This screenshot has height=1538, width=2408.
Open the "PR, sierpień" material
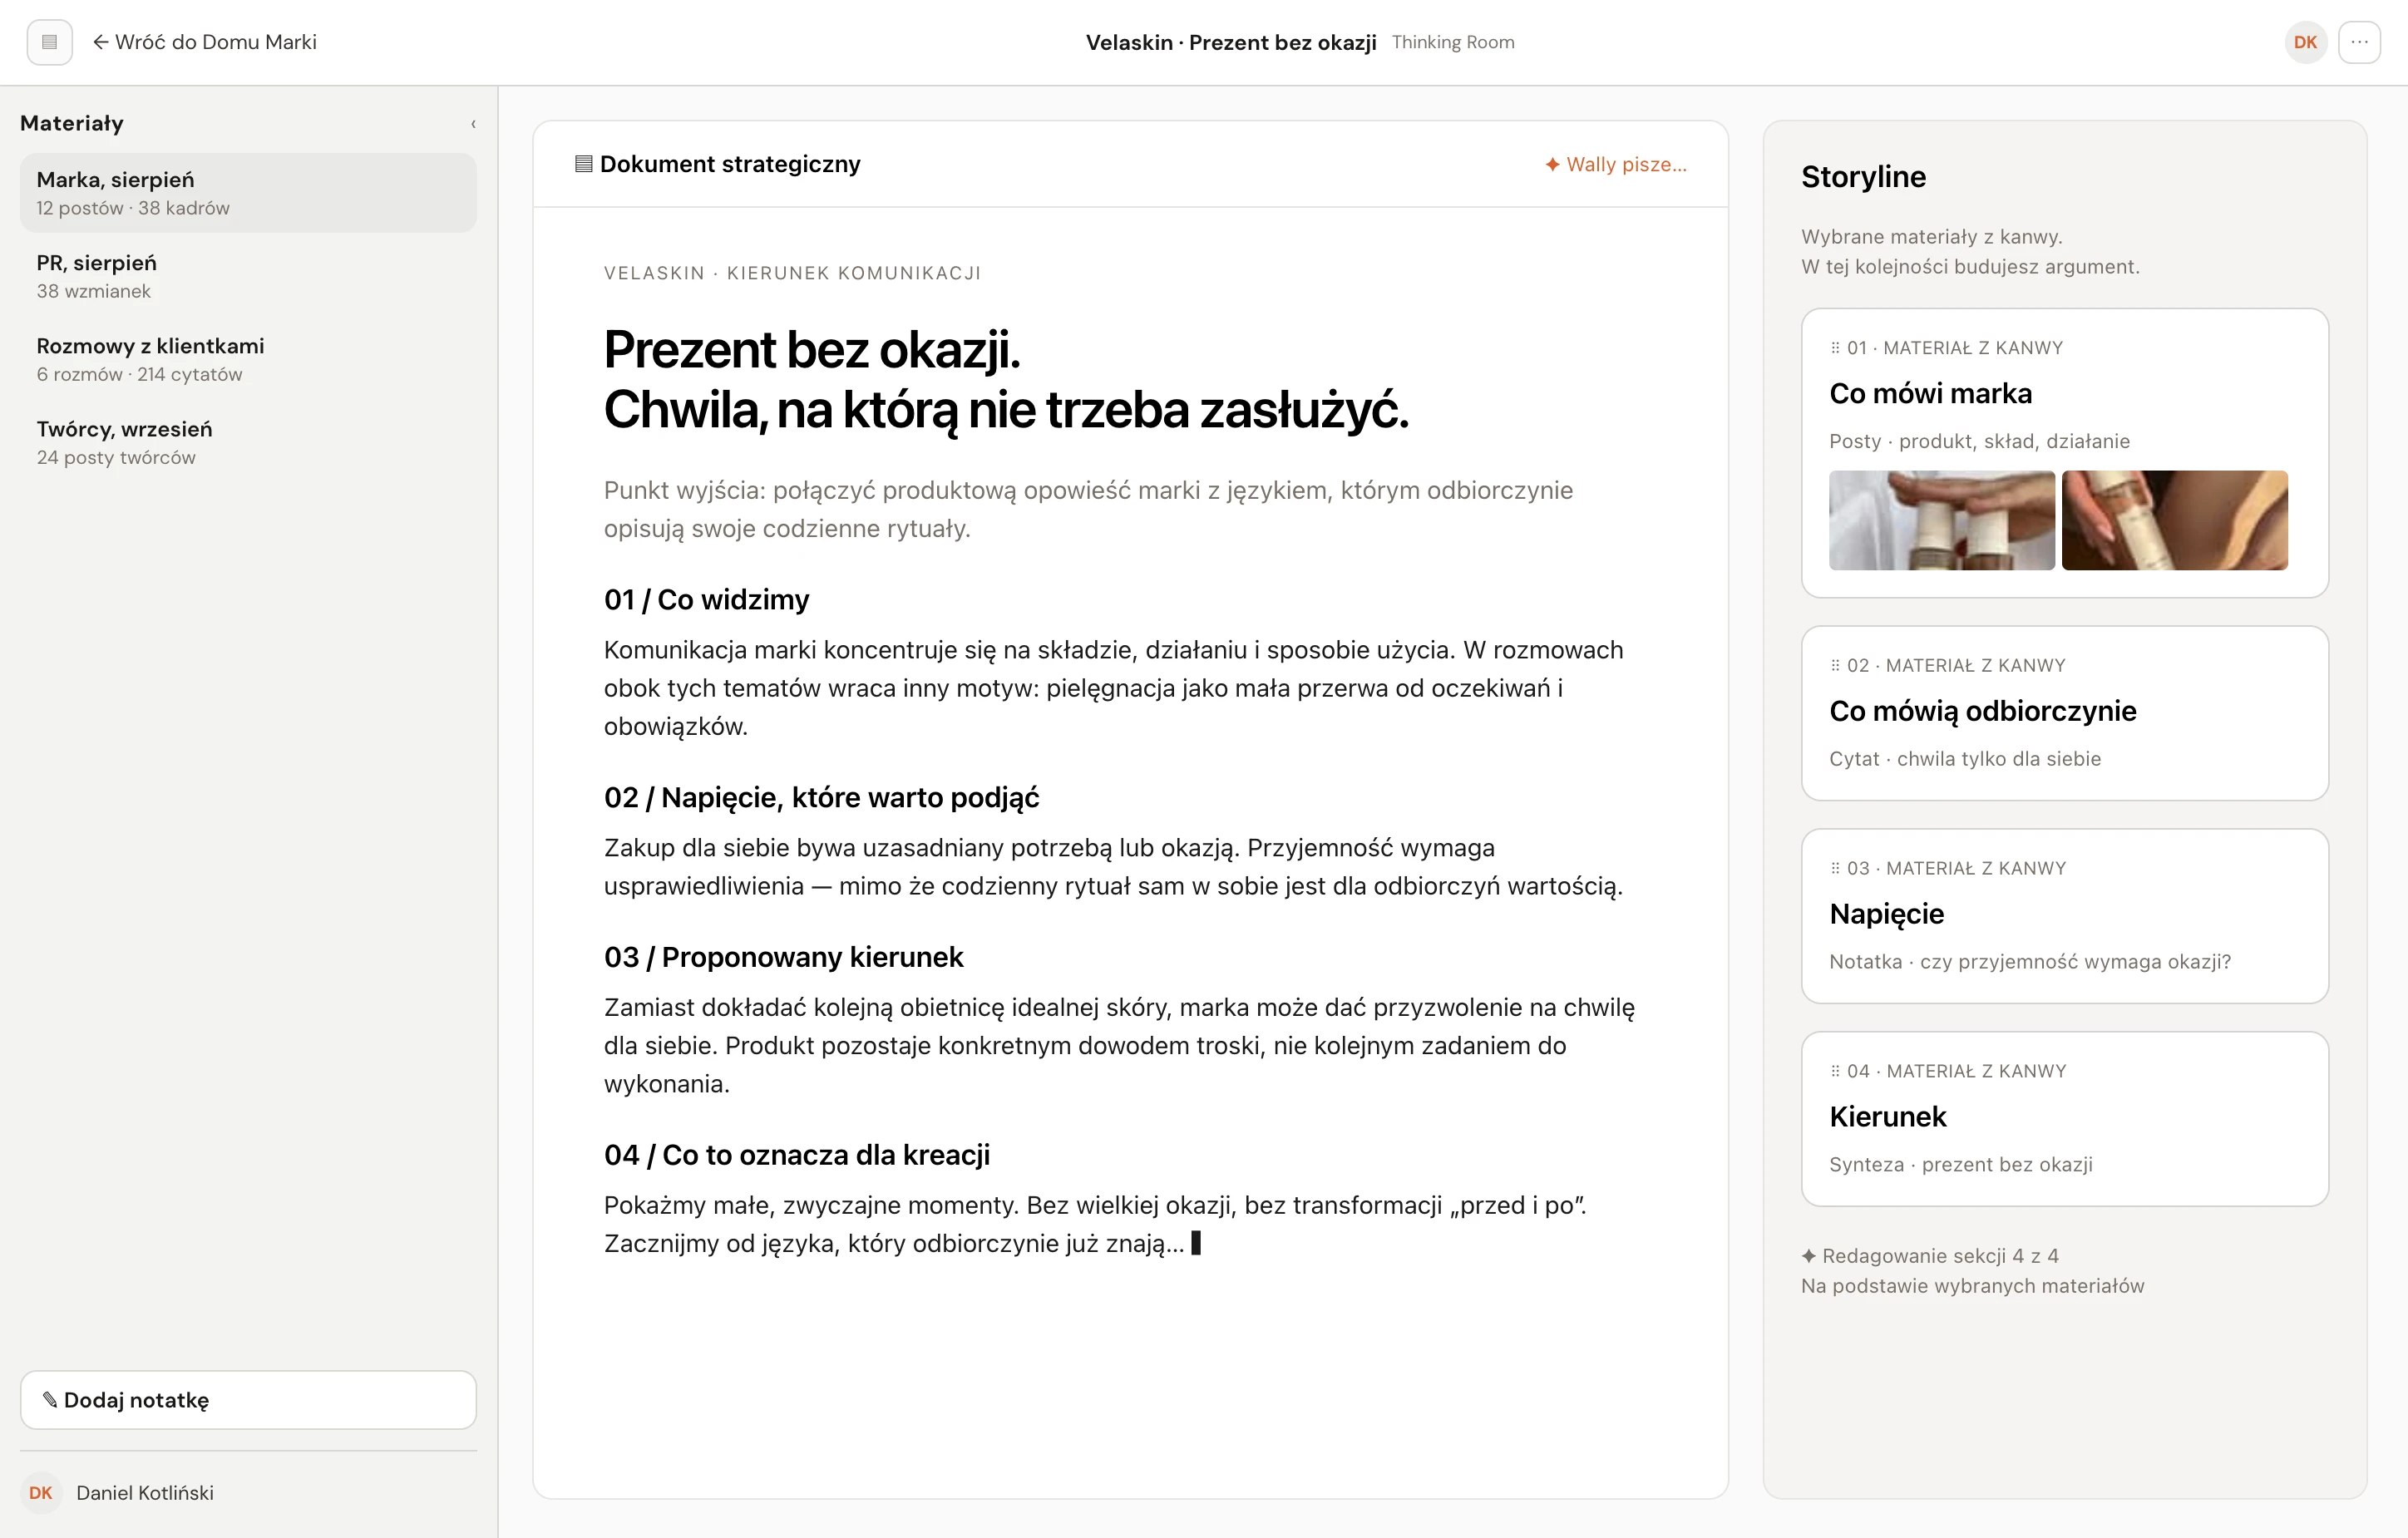pyautogui.click(x=248, y=276)
